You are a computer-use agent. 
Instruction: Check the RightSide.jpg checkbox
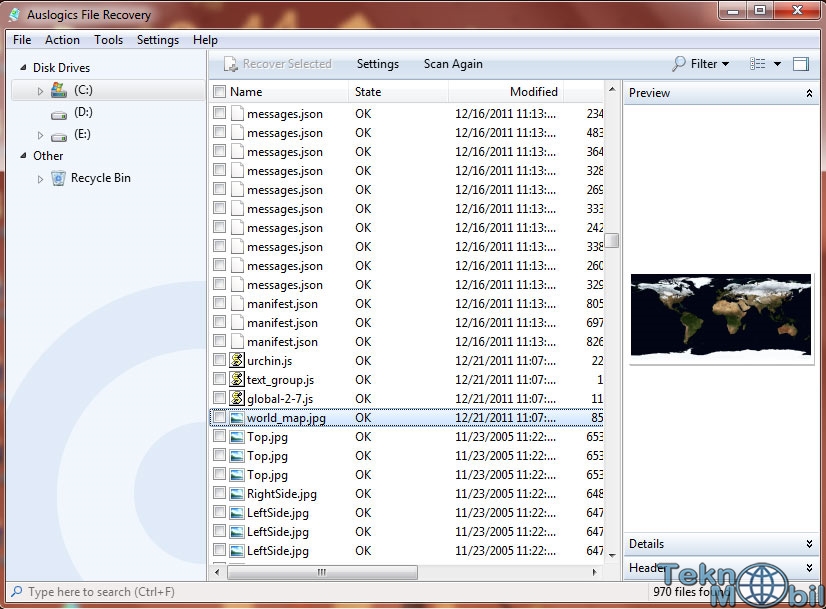pyautogui.click(x=219, y=493)
